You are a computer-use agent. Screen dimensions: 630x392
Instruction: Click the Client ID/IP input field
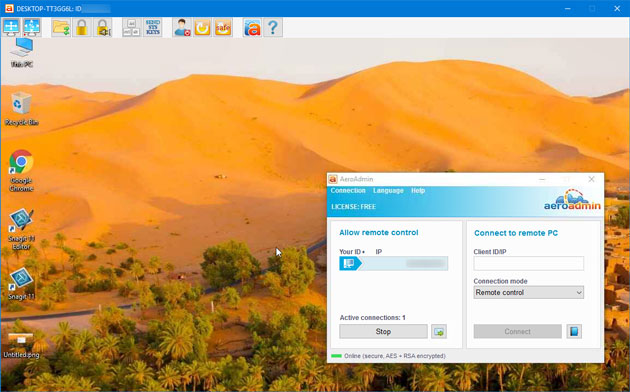click(x=528, y=263)
